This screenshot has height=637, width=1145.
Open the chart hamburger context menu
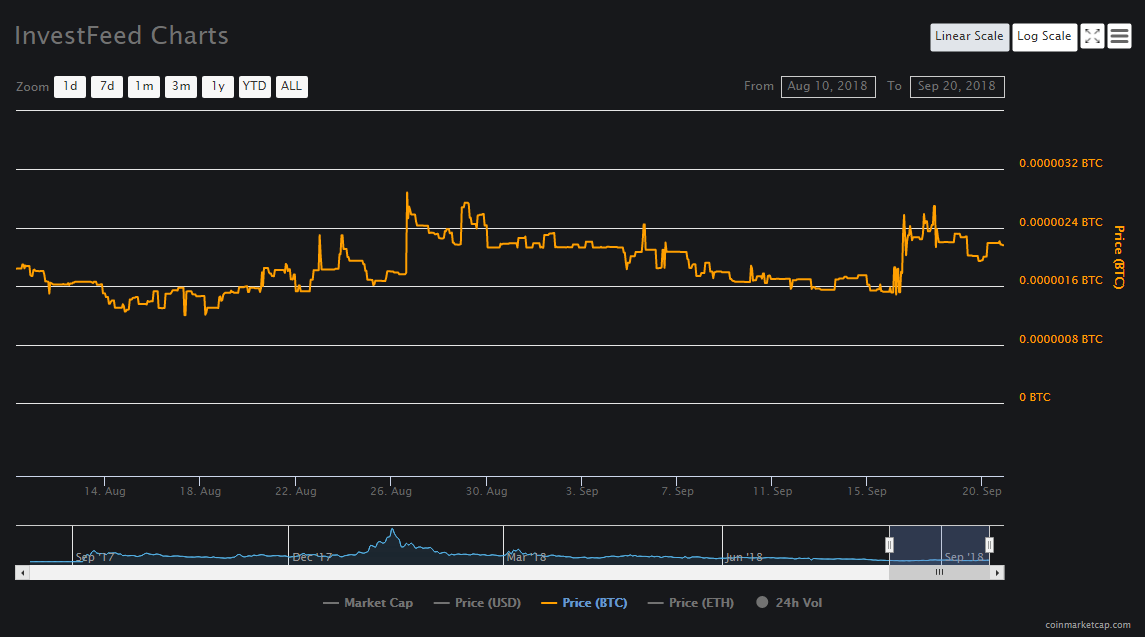click(1119, 37)
